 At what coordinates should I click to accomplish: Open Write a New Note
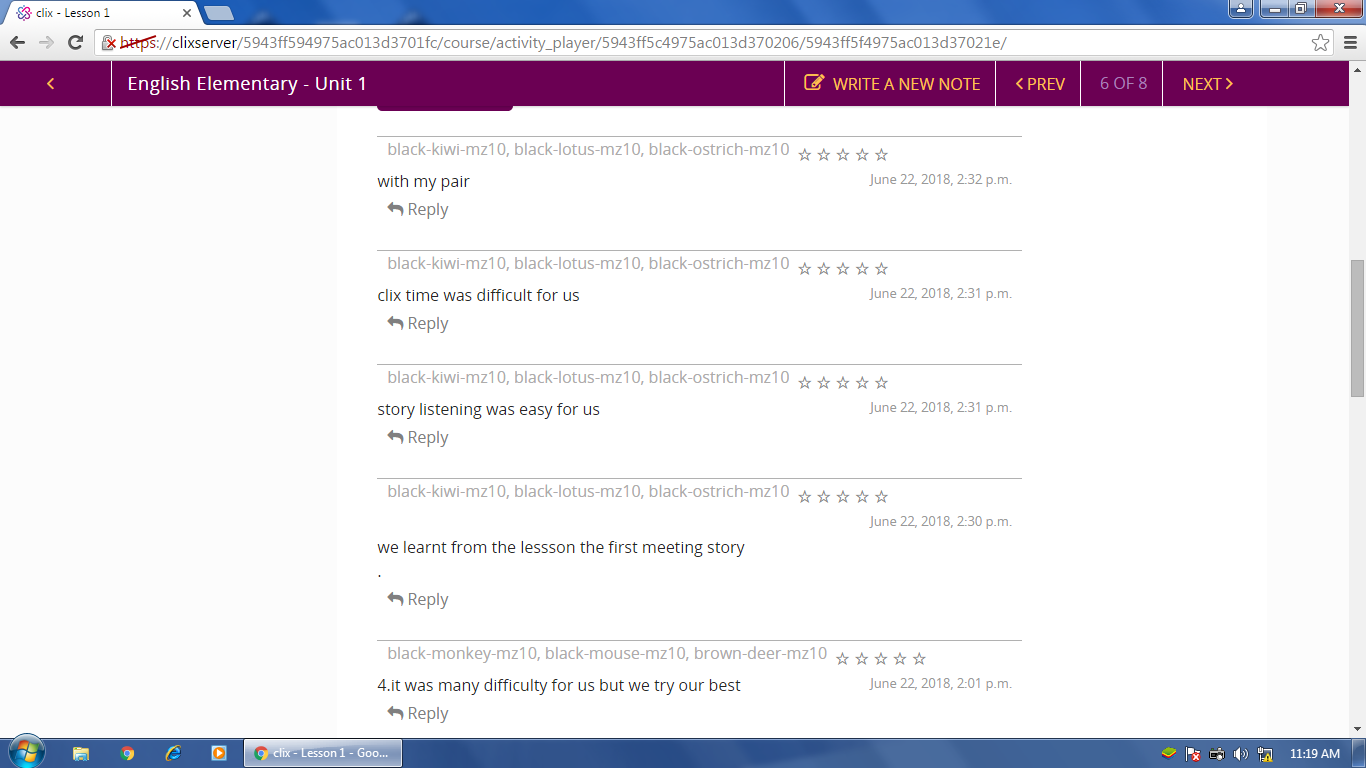[x=892, y=84]
